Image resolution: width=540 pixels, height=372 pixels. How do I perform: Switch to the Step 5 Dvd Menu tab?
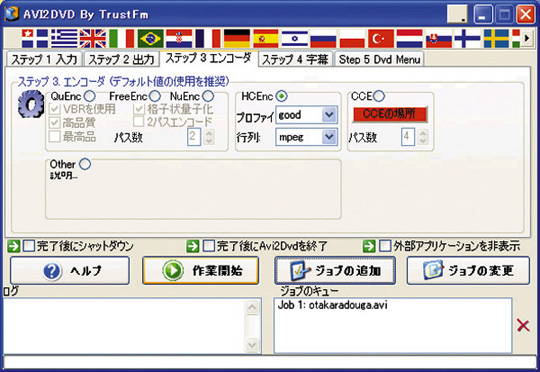[x=379, y=59]
